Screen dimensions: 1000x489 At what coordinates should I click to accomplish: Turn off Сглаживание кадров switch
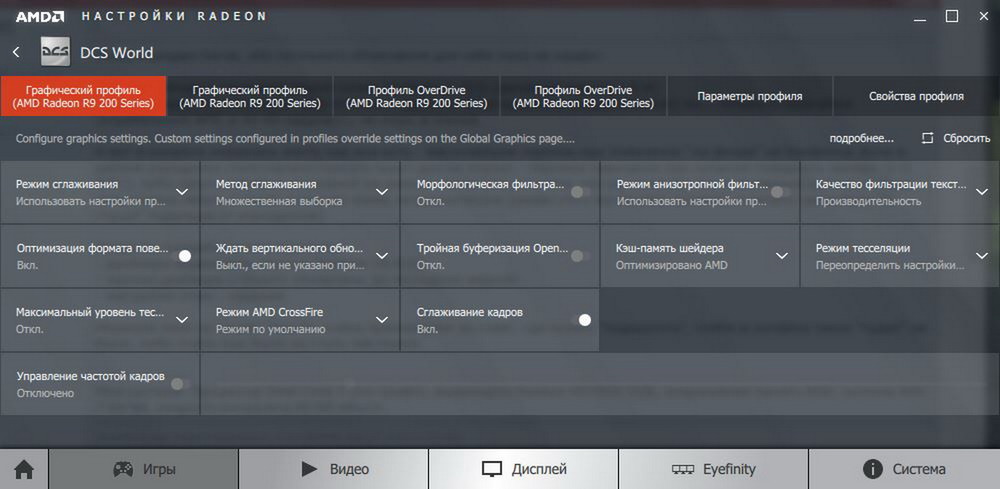(580, 319)
